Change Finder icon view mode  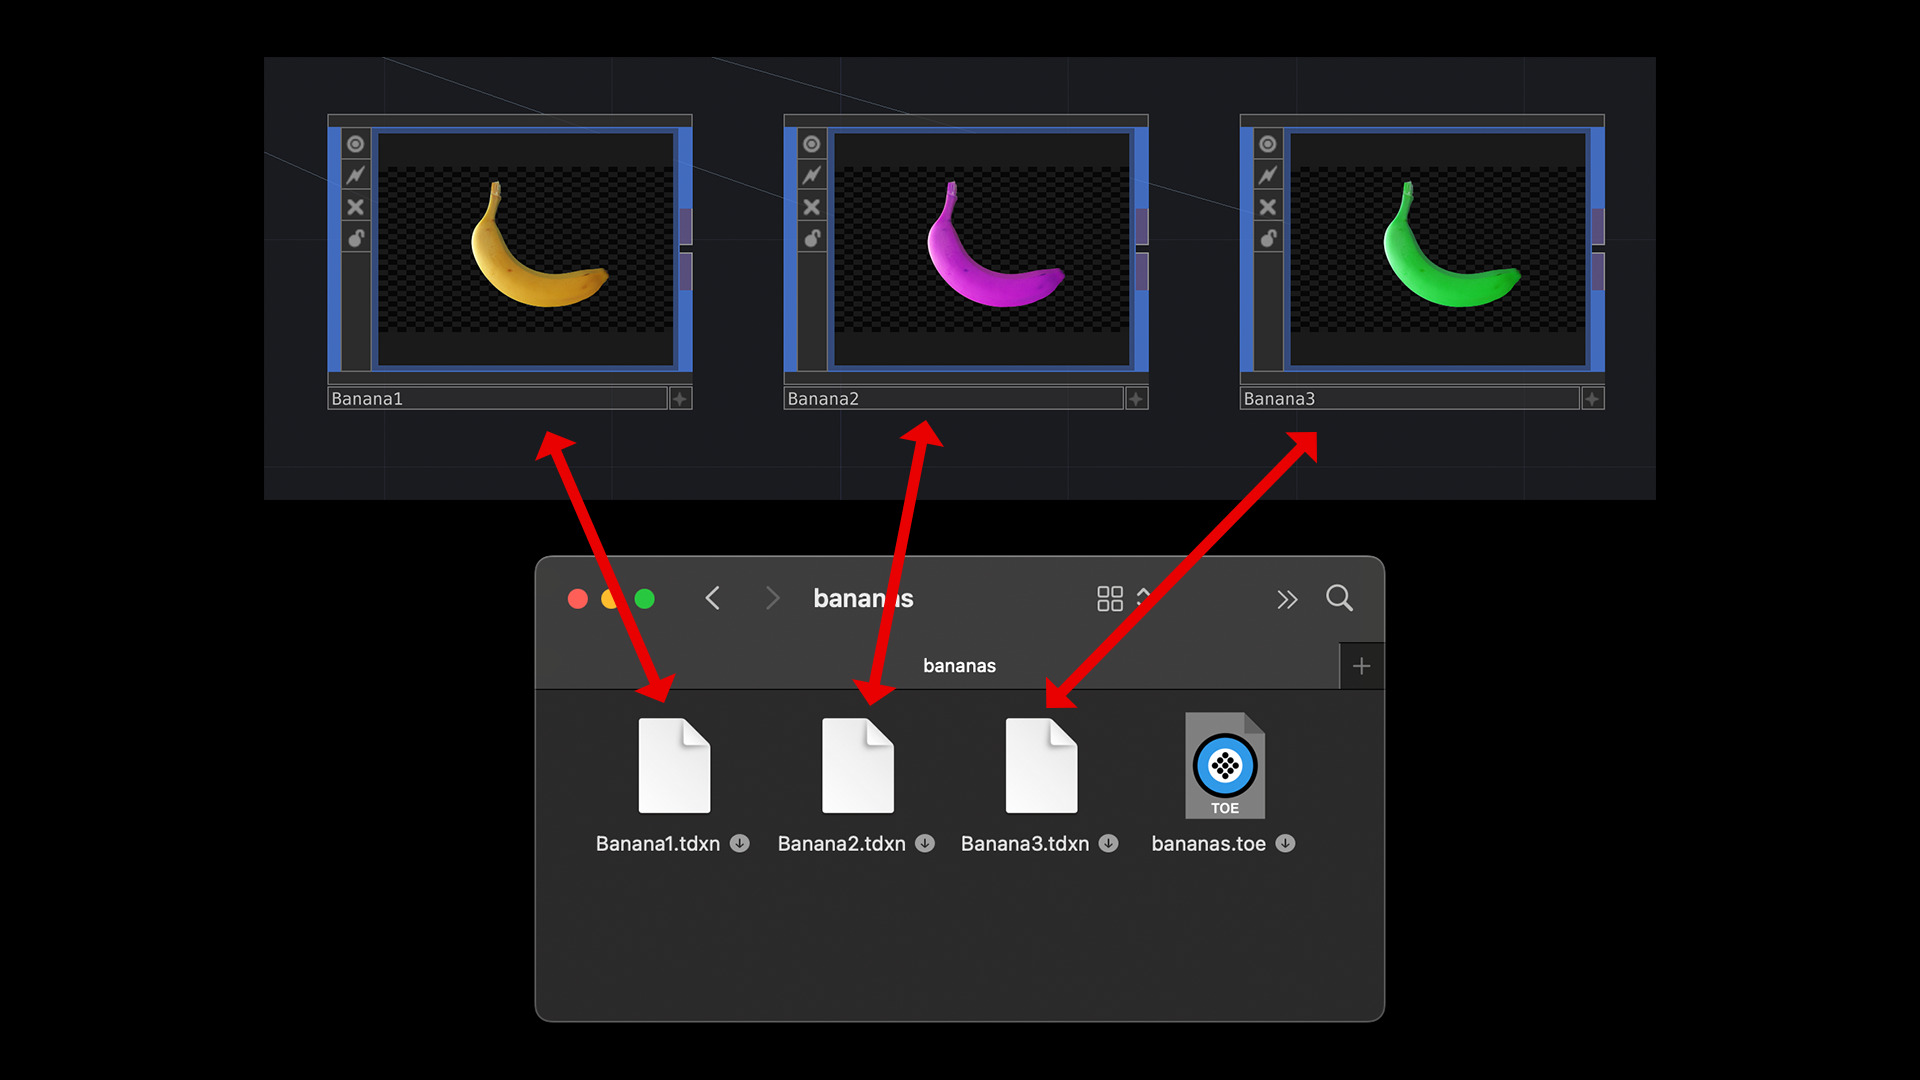pos(1123,598)
